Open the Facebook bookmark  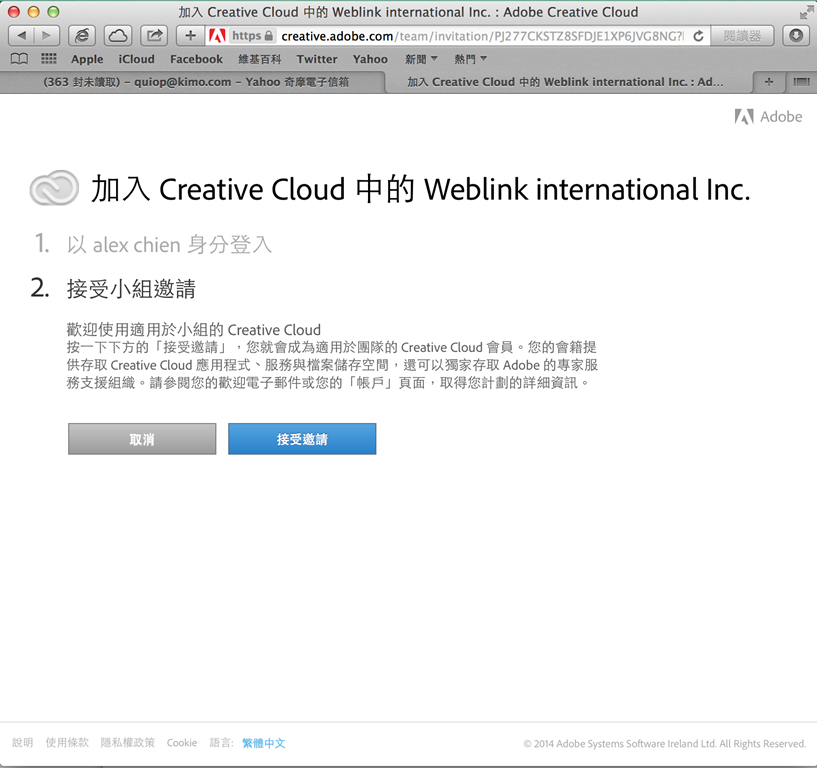tap(196, 59)
